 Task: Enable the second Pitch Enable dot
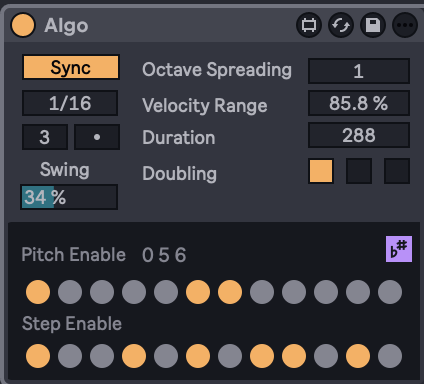[x=70, y=292]
